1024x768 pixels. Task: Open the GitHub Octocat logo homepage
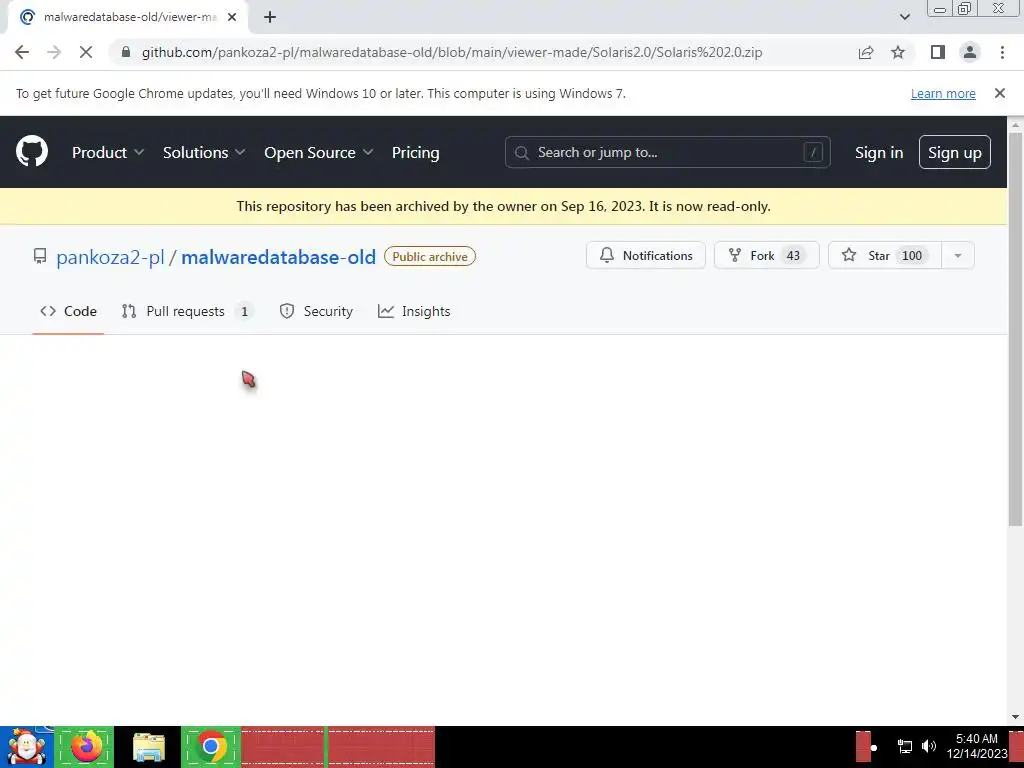pyautogui.click(x=31, y=152)
